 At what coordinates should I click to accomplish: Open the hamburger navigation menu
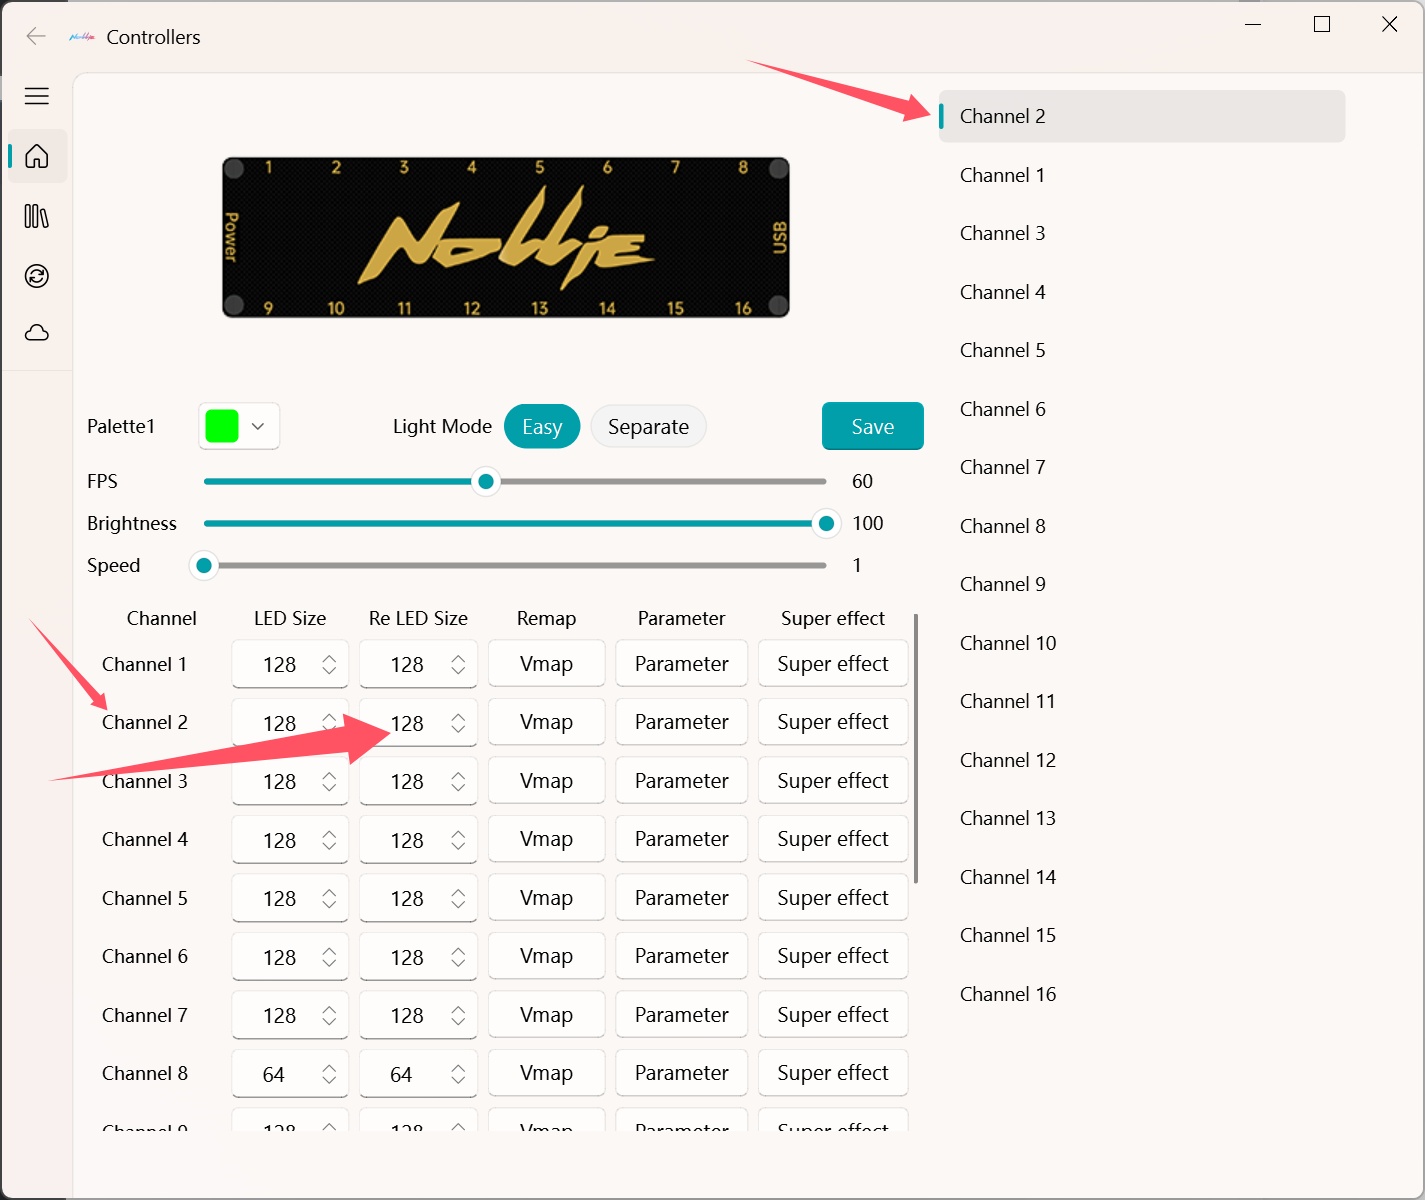(37, 96)
